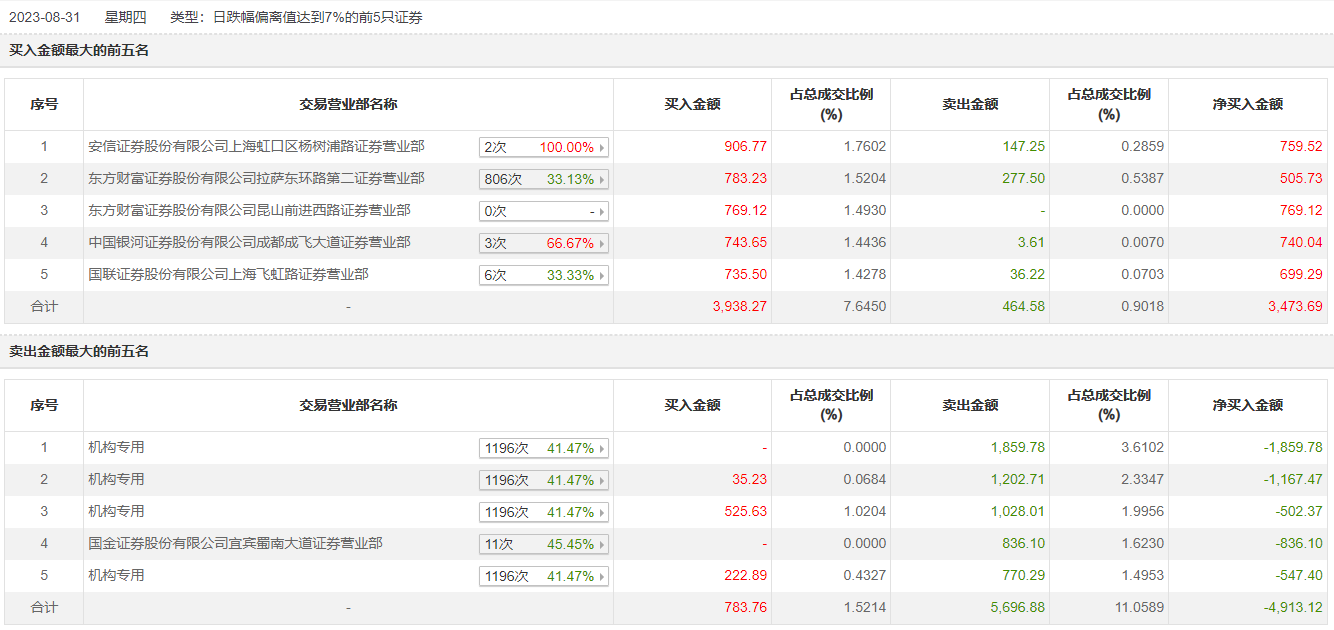Select the 卖出金额最大的前五名 section heading
Screen dimensions: 1334x630
79,352
